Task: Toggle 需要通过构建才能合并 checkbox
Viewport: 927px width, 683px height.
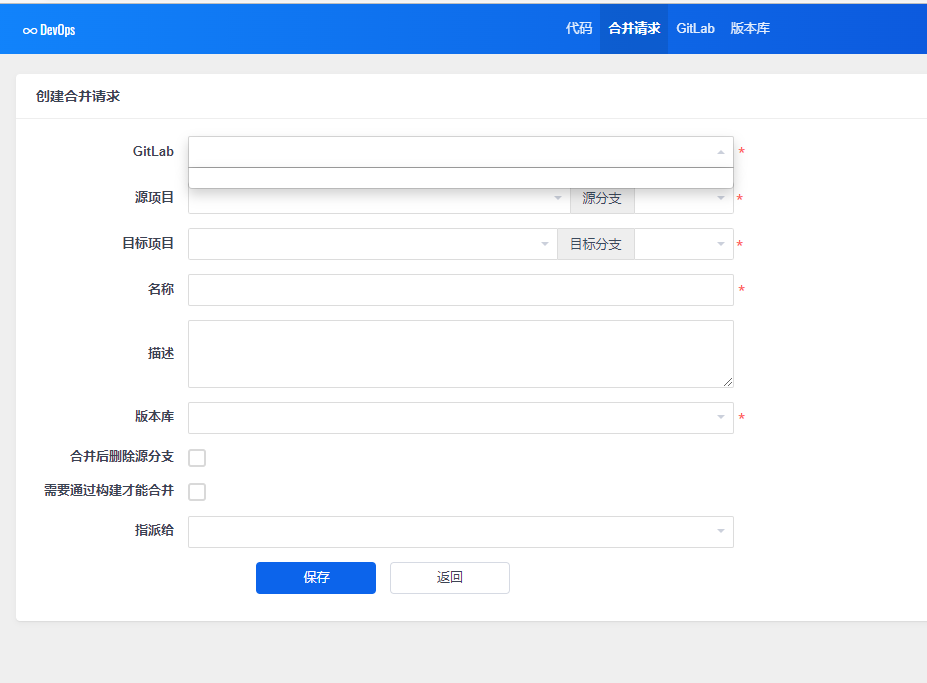Action: [x=197, y=492]
